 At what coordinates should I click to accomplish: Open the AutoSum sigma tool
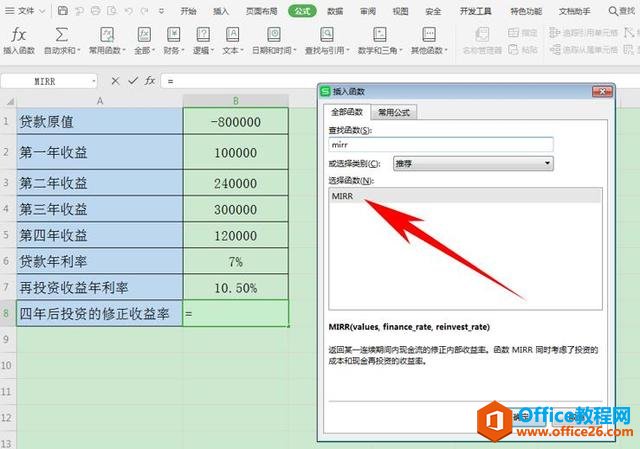(x=62, y=35)
